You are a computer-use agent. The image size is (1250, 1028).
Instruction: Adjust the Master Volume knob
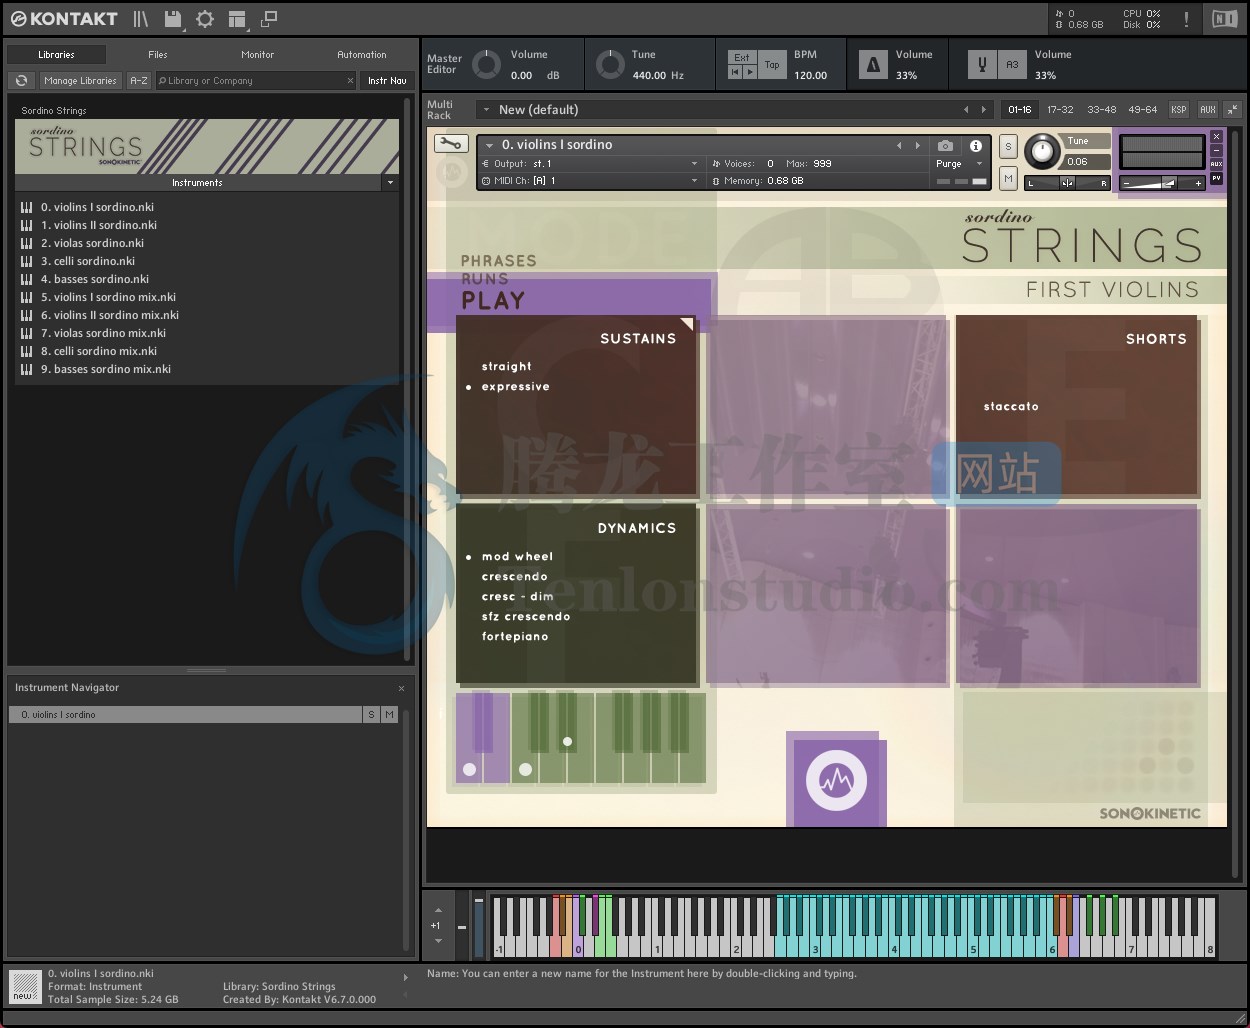coord(486,65)
